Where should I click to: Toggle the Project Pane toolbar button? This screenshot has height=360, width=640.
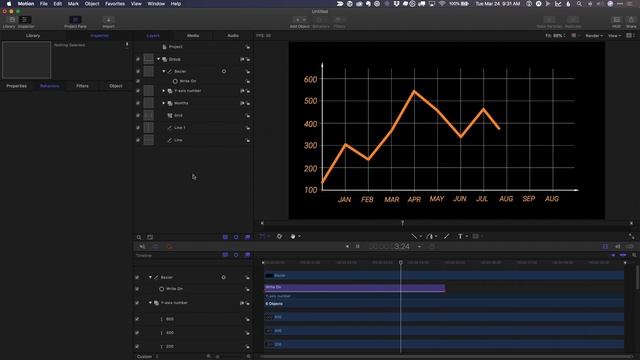click(x=75, y=20)
